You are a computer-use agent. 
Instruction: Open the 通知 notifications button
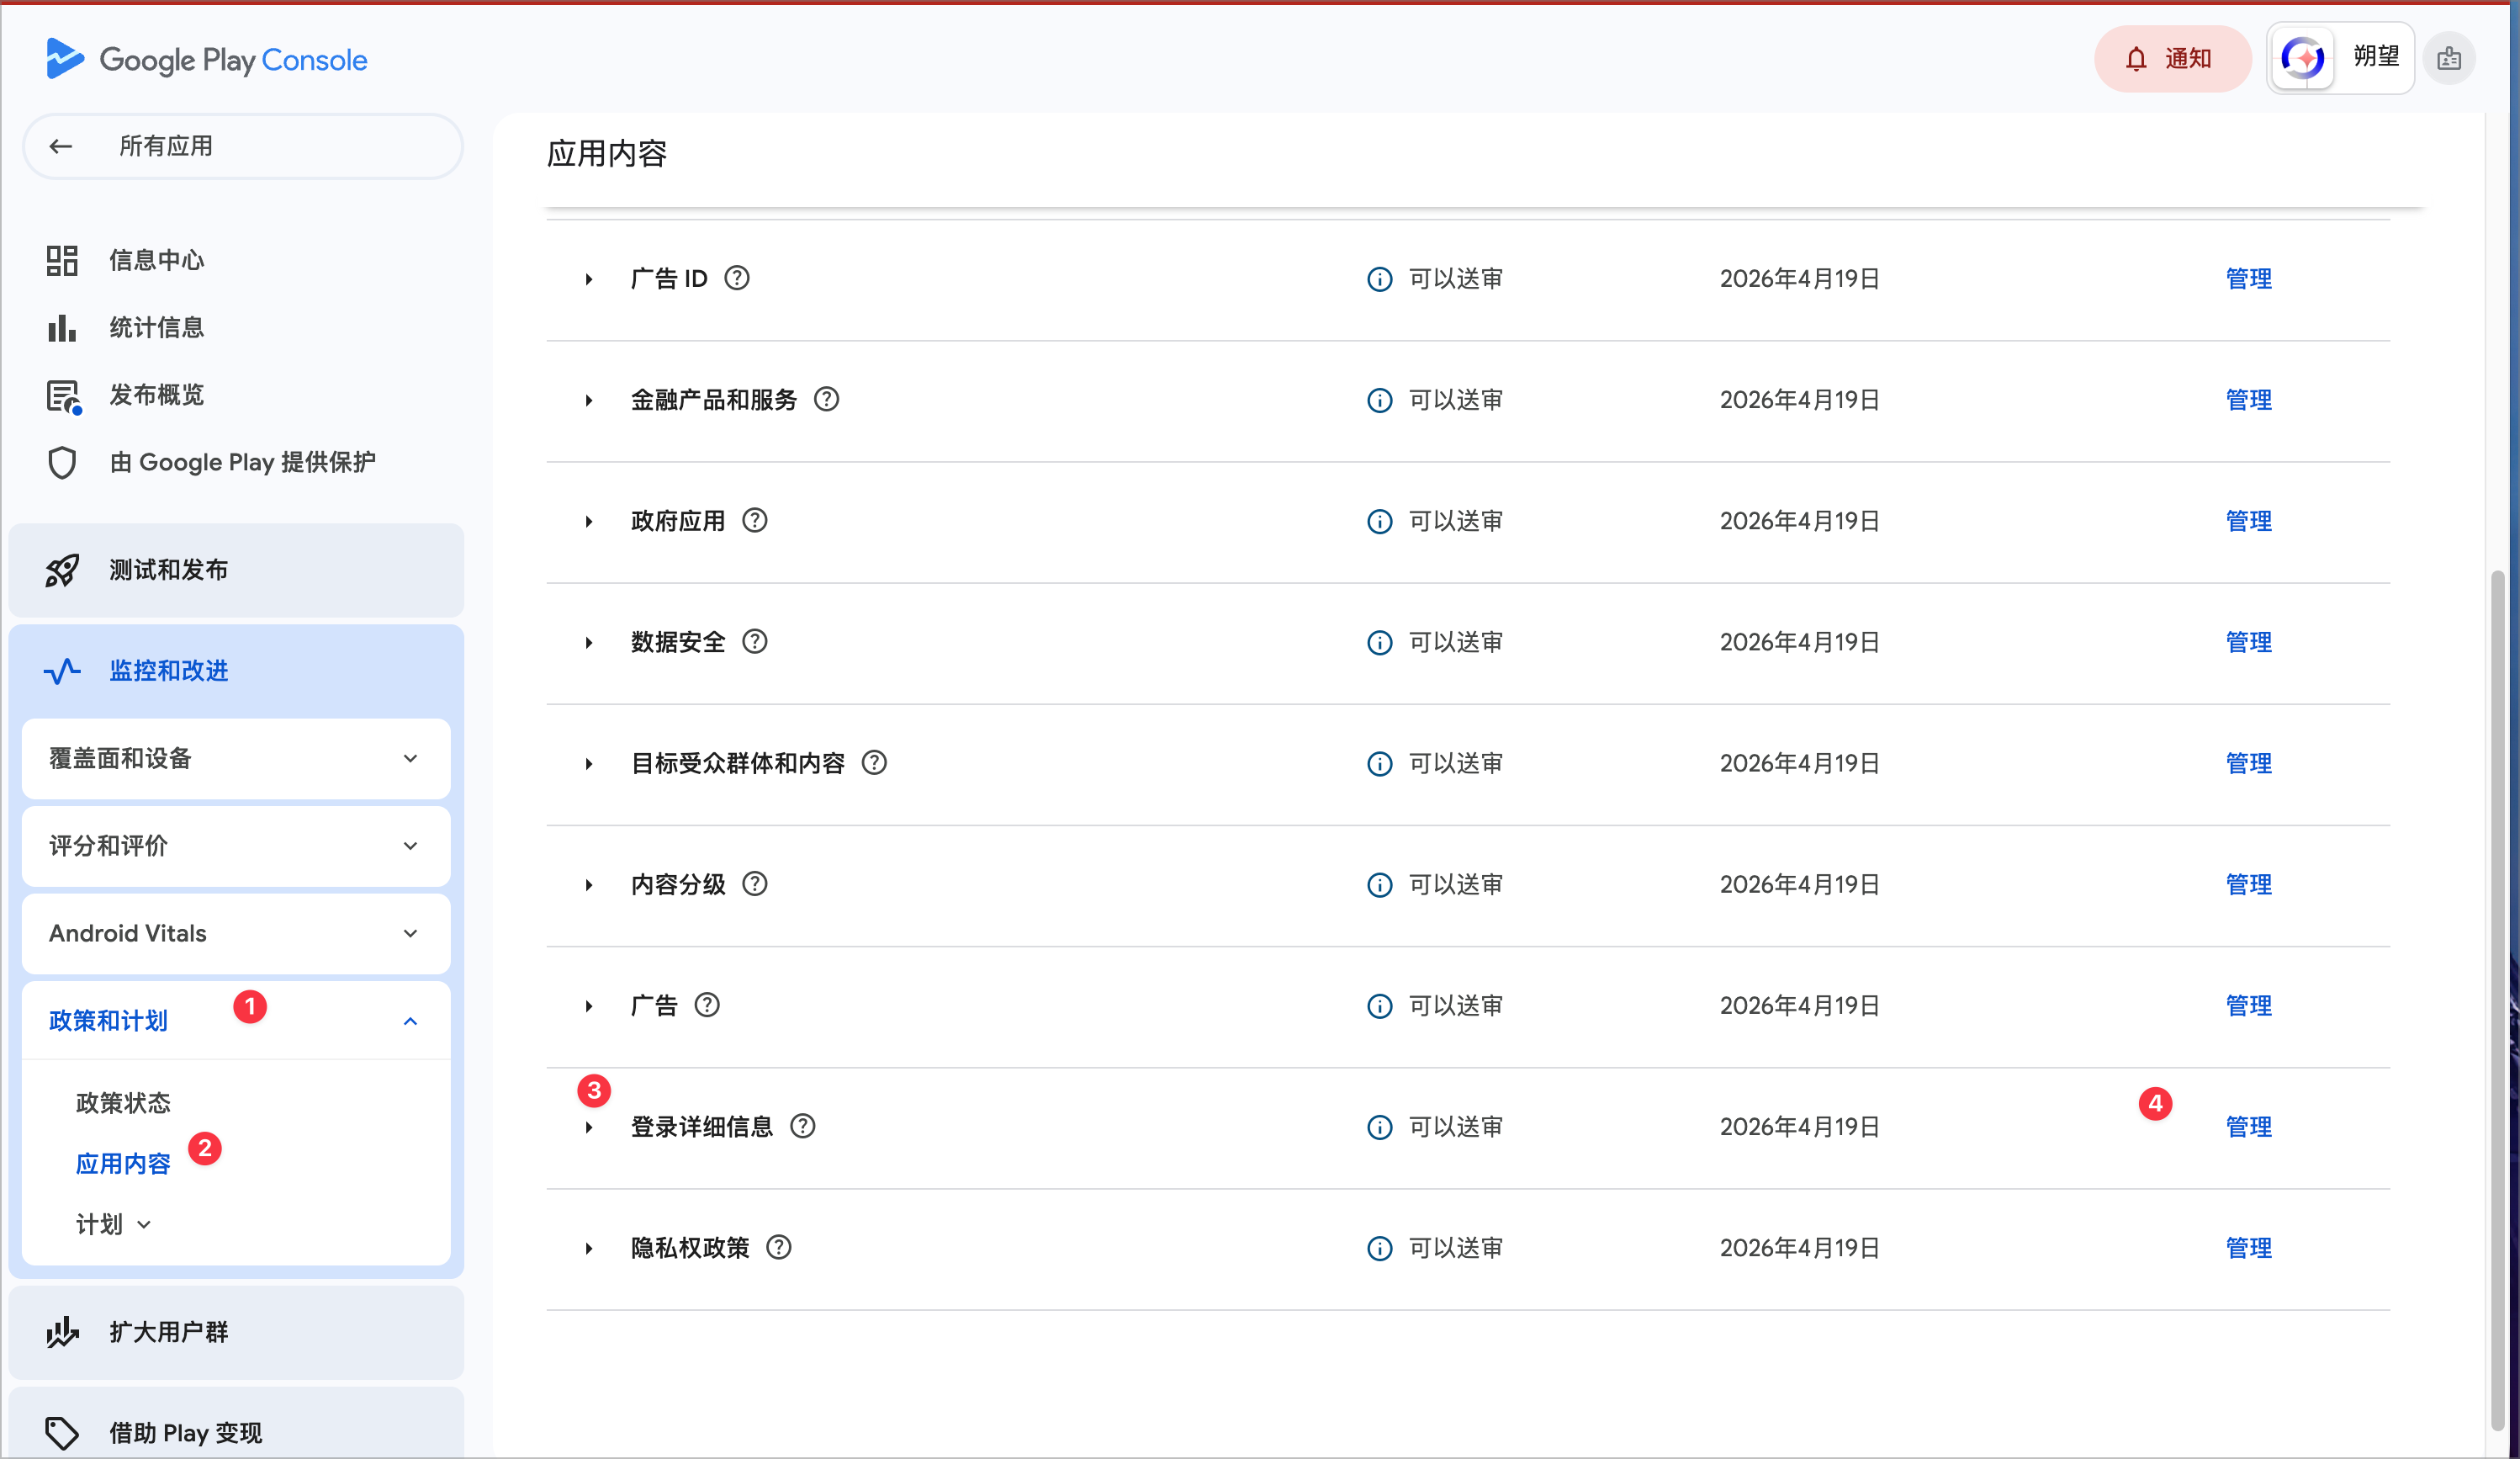point(2172,59)
